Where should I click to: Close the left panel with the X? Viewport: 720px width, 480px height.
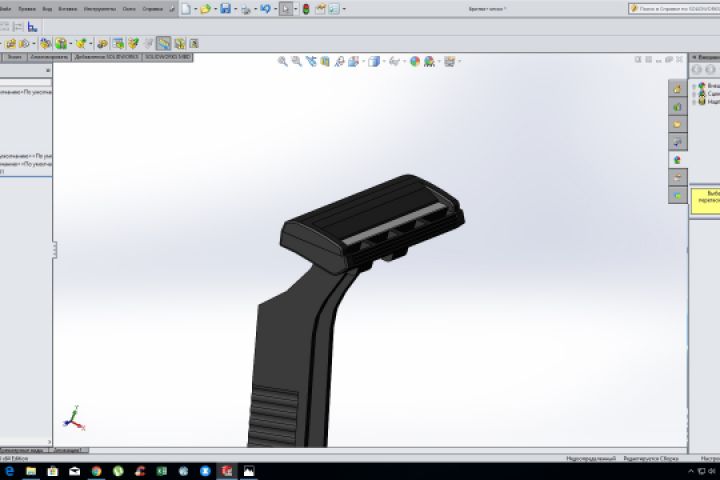point(48,70)
